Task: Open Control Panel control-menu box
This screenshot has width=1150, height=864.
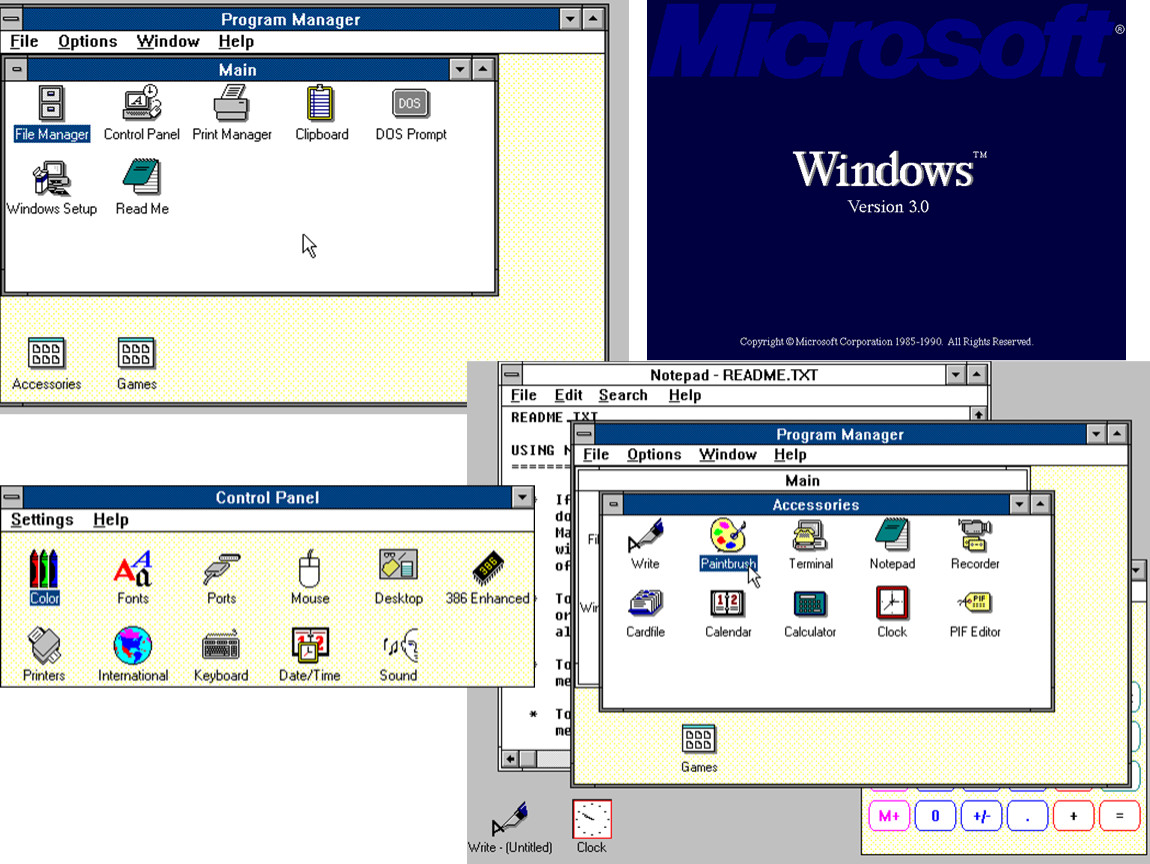Action: 11,497
